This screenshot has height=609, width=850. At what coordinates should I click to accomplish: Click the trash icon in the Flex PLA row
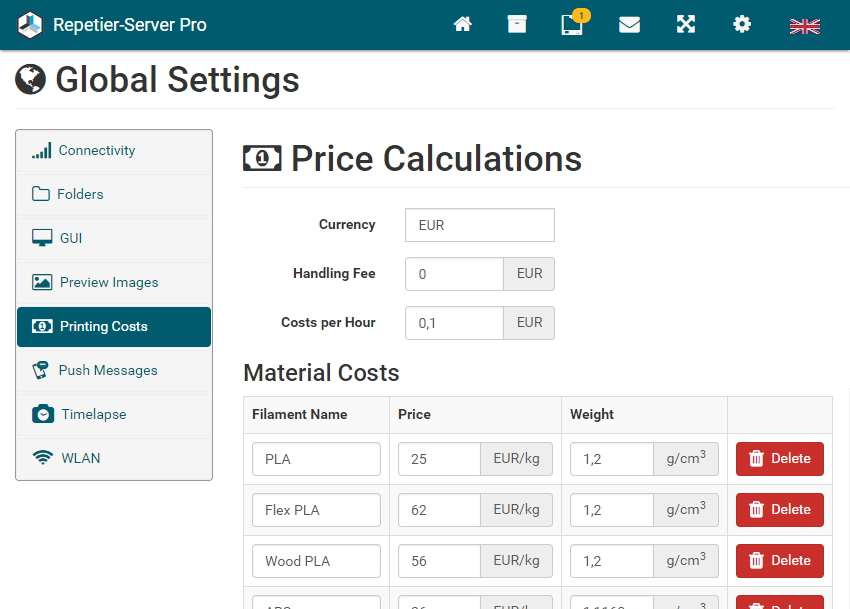[x=756, y=510]
